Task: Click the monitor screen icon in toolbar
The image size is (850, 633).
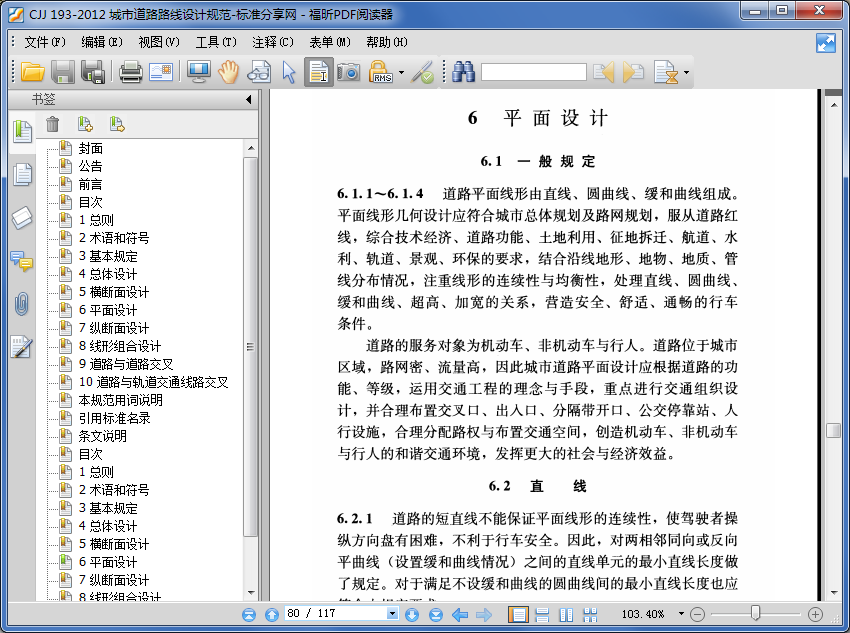Action: (198, 72)
